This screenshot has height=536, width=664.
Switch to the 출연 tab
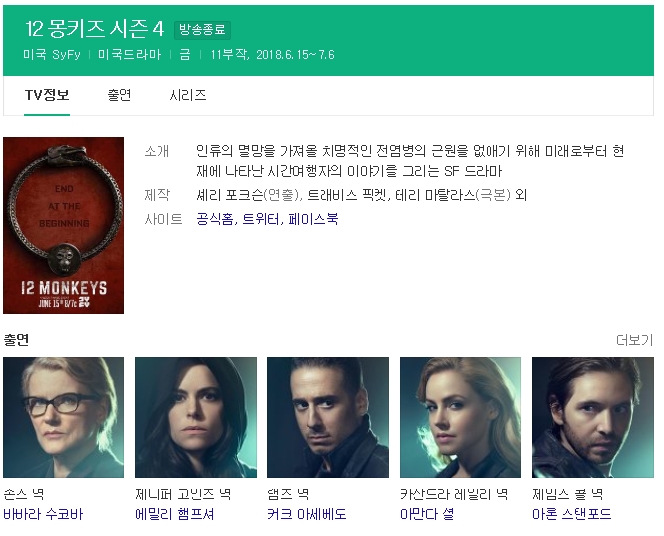point(119,95)
